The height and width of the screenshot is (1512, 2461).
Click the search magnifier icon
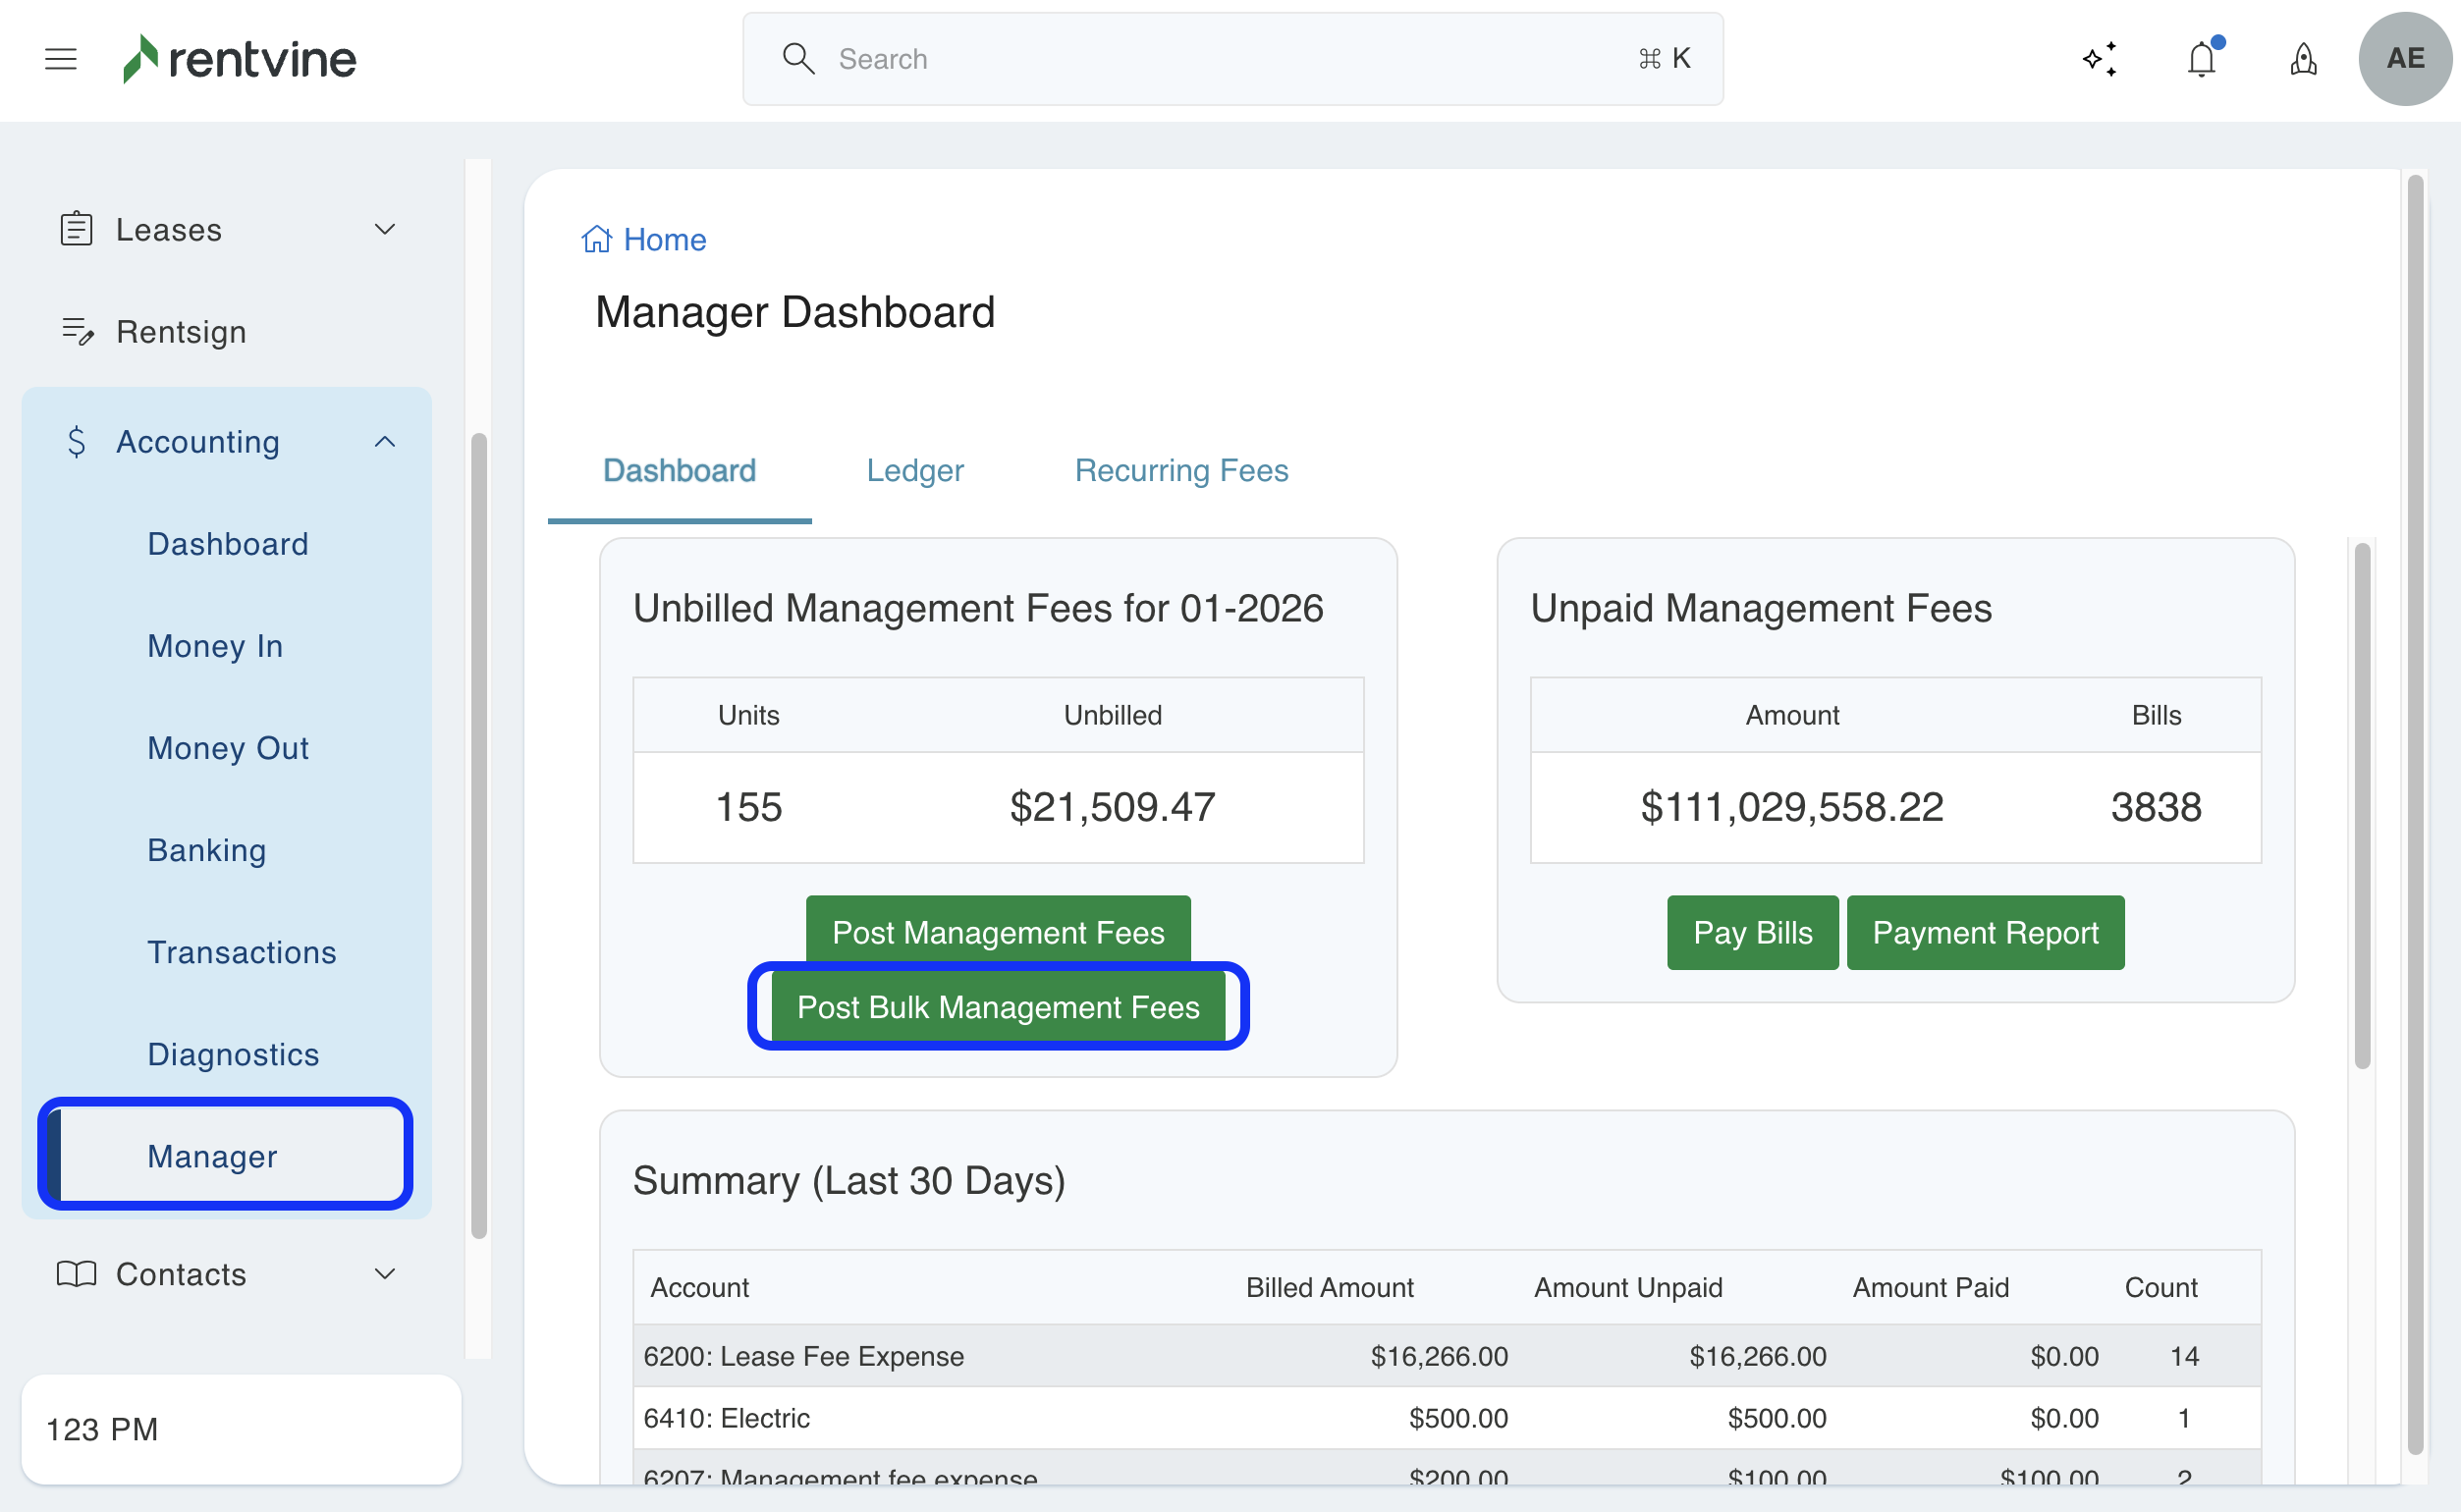pyautogui.click(x=798, y=59)
